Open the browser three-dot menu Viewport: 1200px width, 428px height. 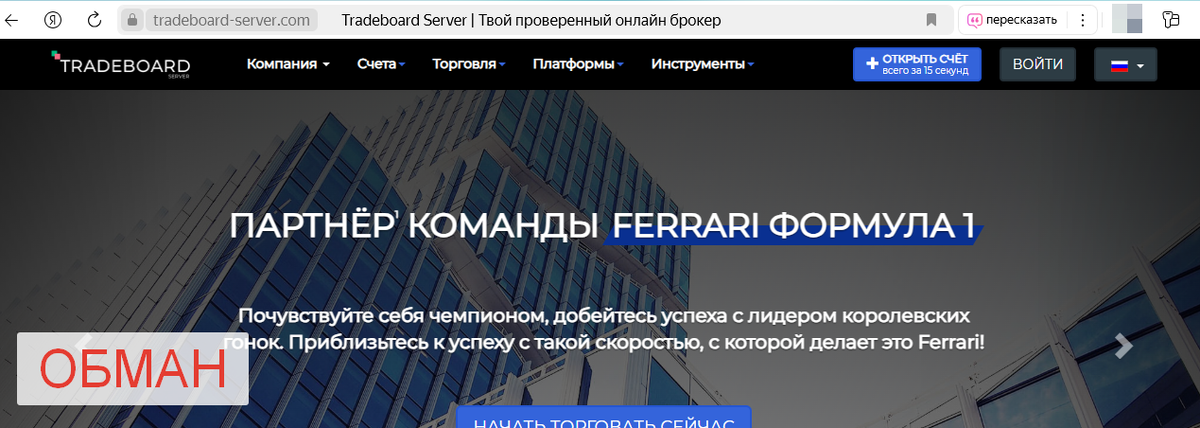click(1081, 20)
